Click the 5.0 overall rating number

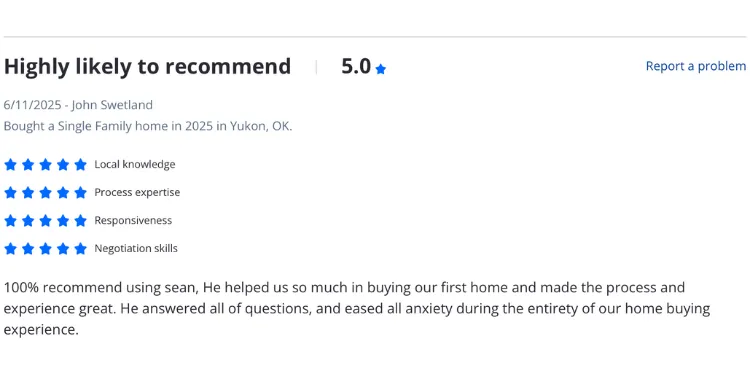pos(356,66)
